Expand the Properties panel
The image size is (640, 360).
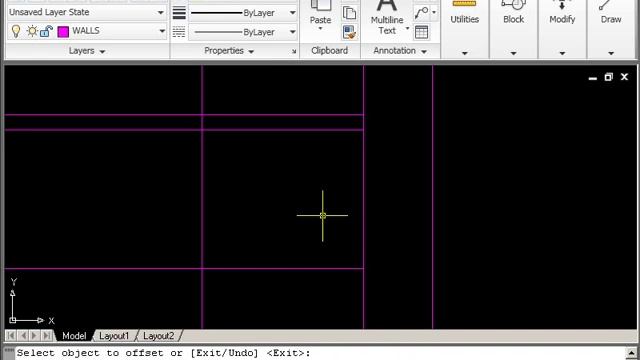click(229, 51)
